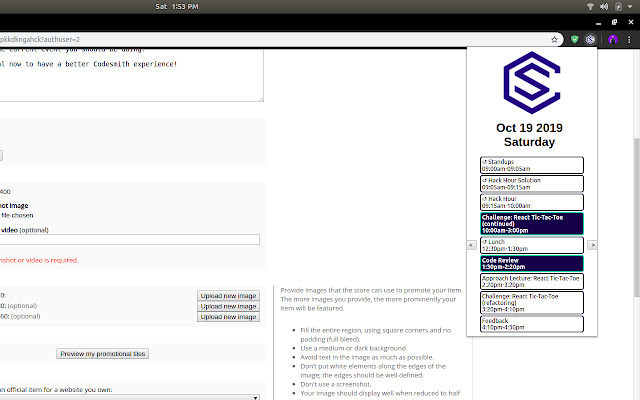Bookmark this page with the star icon
This screenshot has height=400, width=640.
[x=554, y=40]
